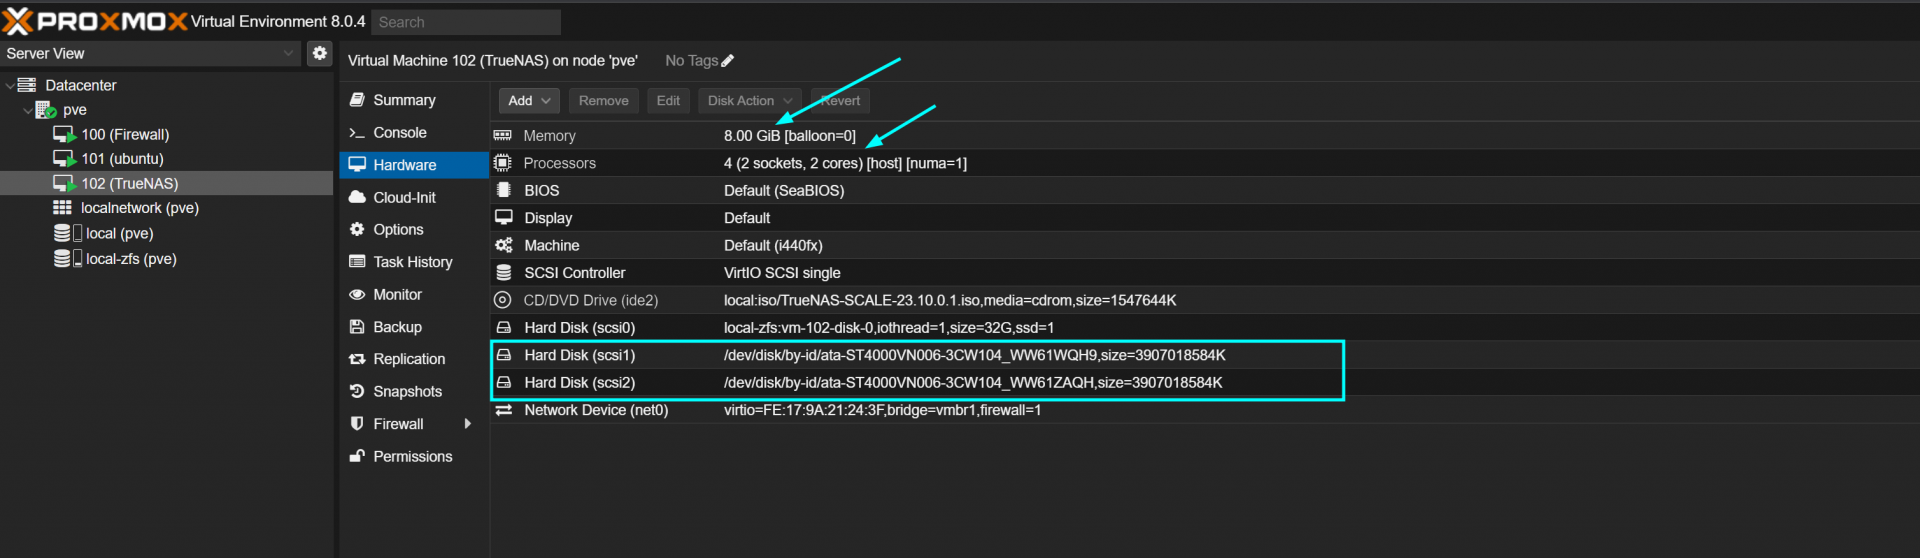Click the 101 (ubuntu) VM monitor icon
This screenshot has height=558, width=1920.
point(64,158)
